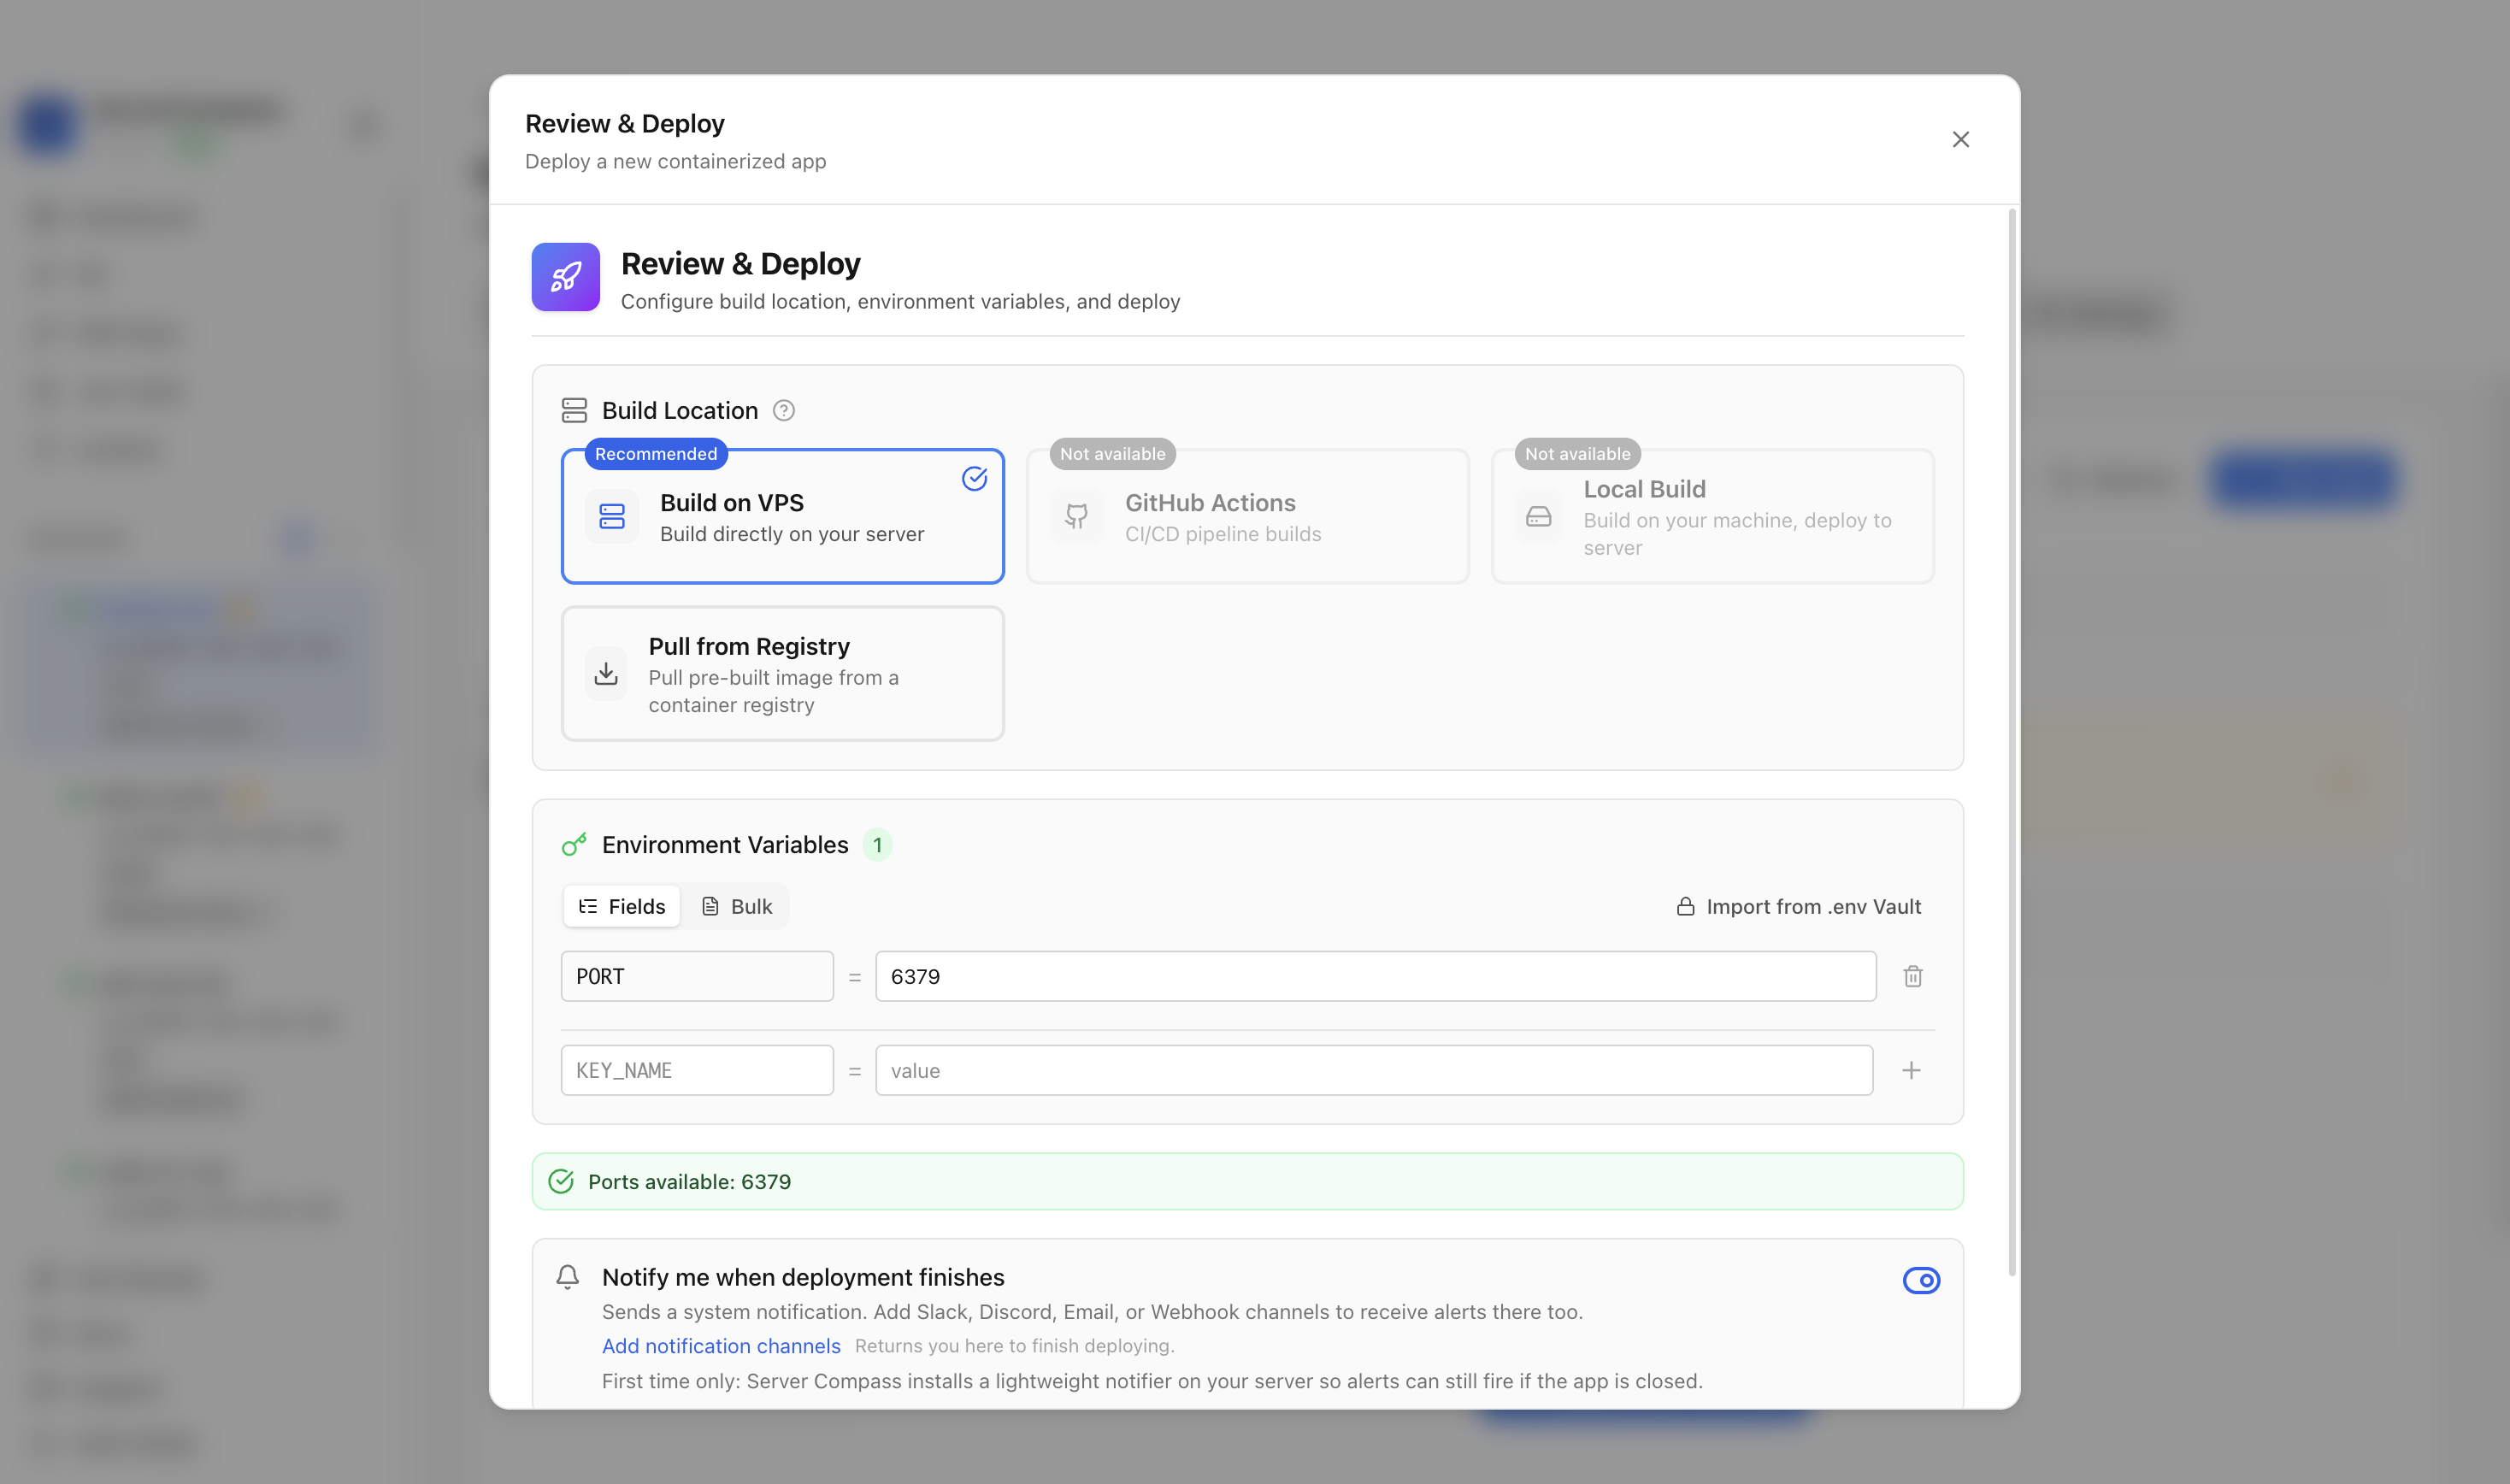The height and width of the screenshot is (1484, 2510).
Task: Switch to the Bulk tab
Action: pyautogui.click(x=737, y=906)
